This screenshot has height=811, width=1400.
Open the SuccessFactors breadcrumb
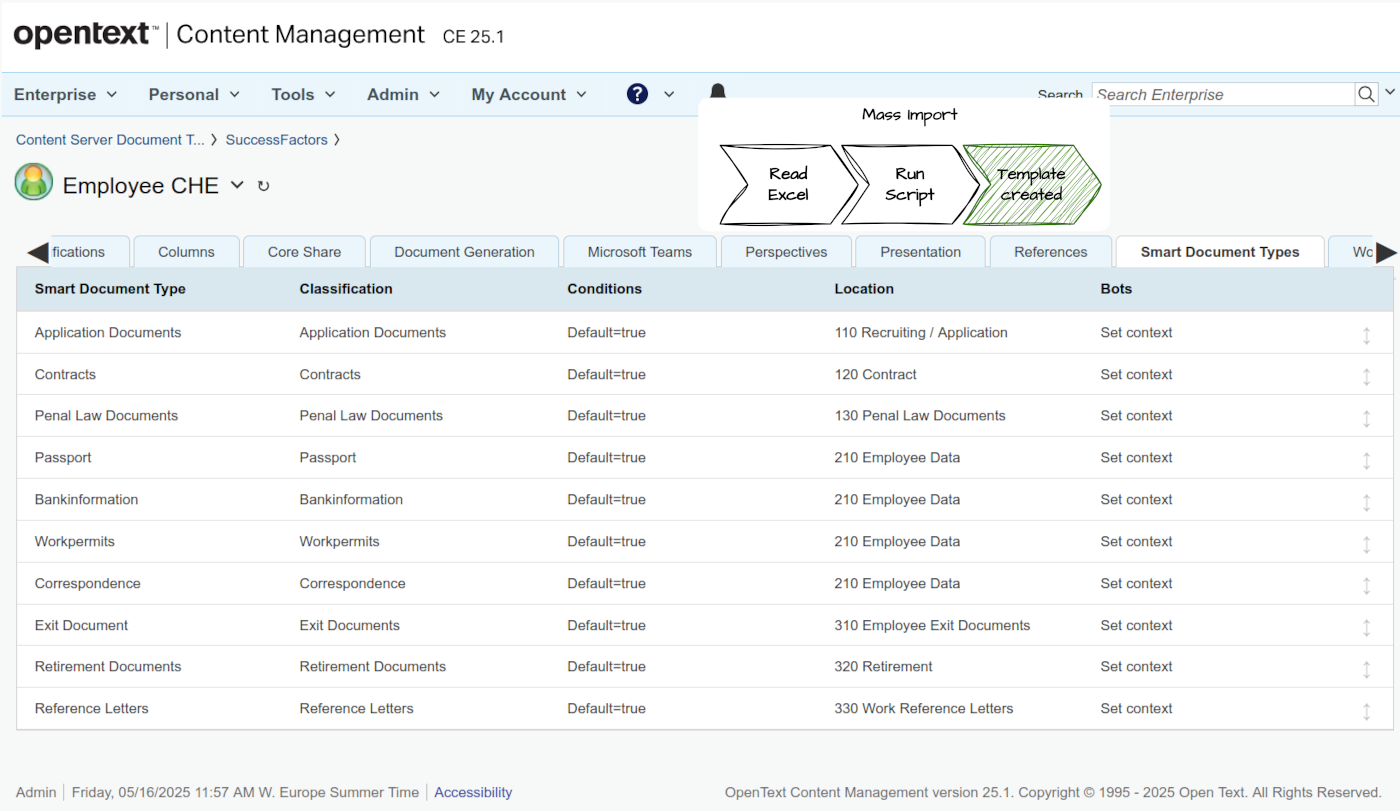pyautogui.click(x=277, y=140)
